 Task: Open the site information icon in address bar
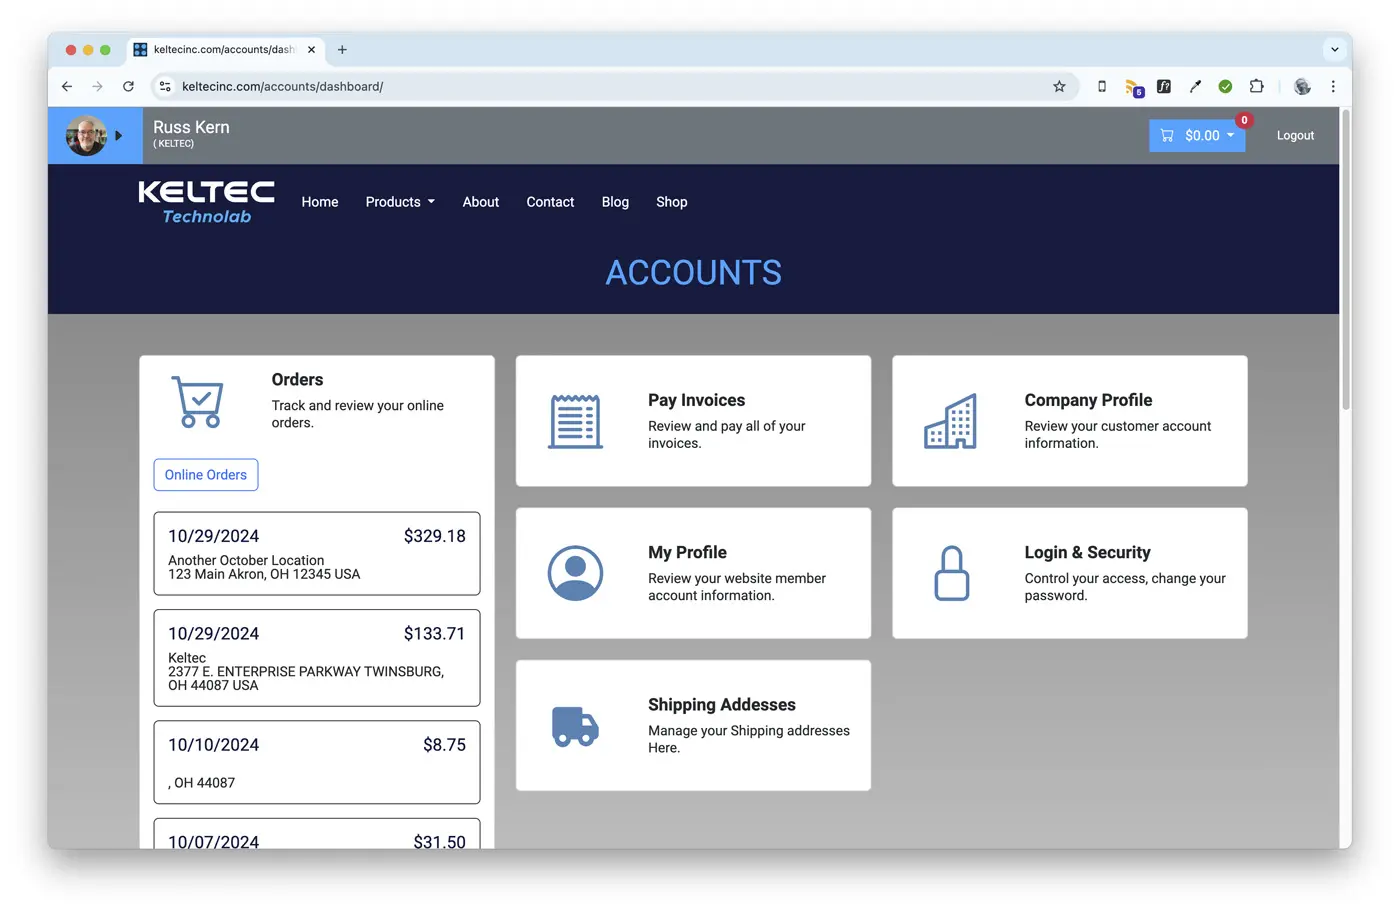[165, 86]
